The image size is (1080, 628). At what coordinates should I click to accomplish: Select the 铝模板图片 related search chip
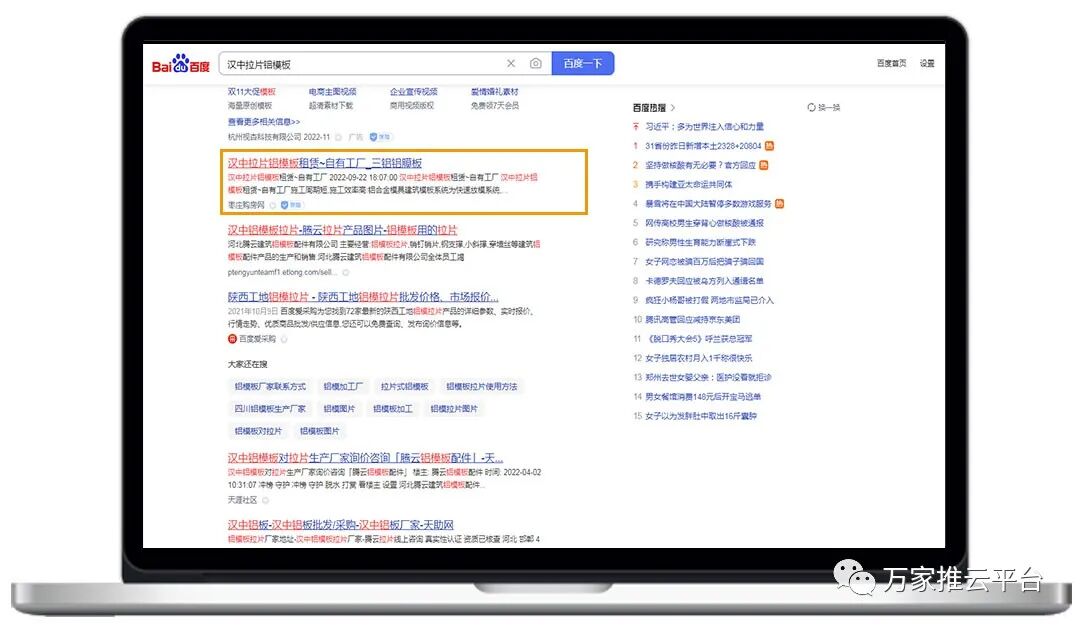[x=320, y=431]
